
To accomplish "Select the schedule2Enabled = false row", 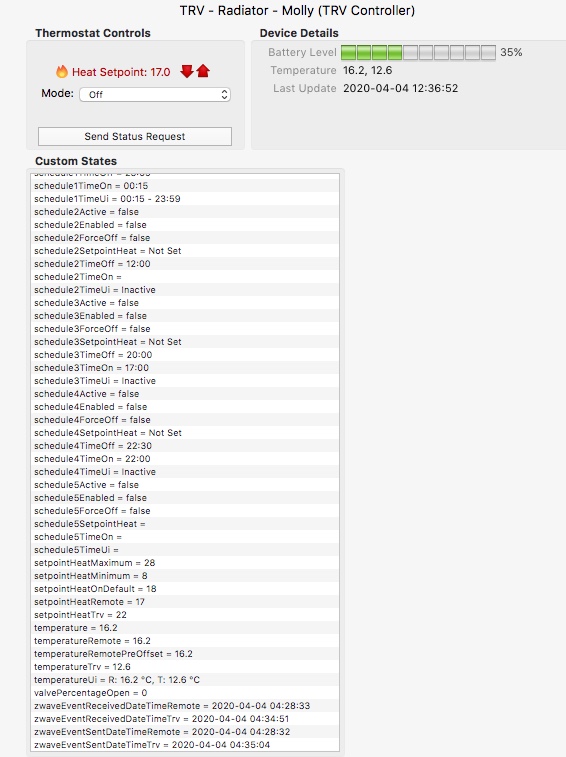I will (x=185, y=225).
